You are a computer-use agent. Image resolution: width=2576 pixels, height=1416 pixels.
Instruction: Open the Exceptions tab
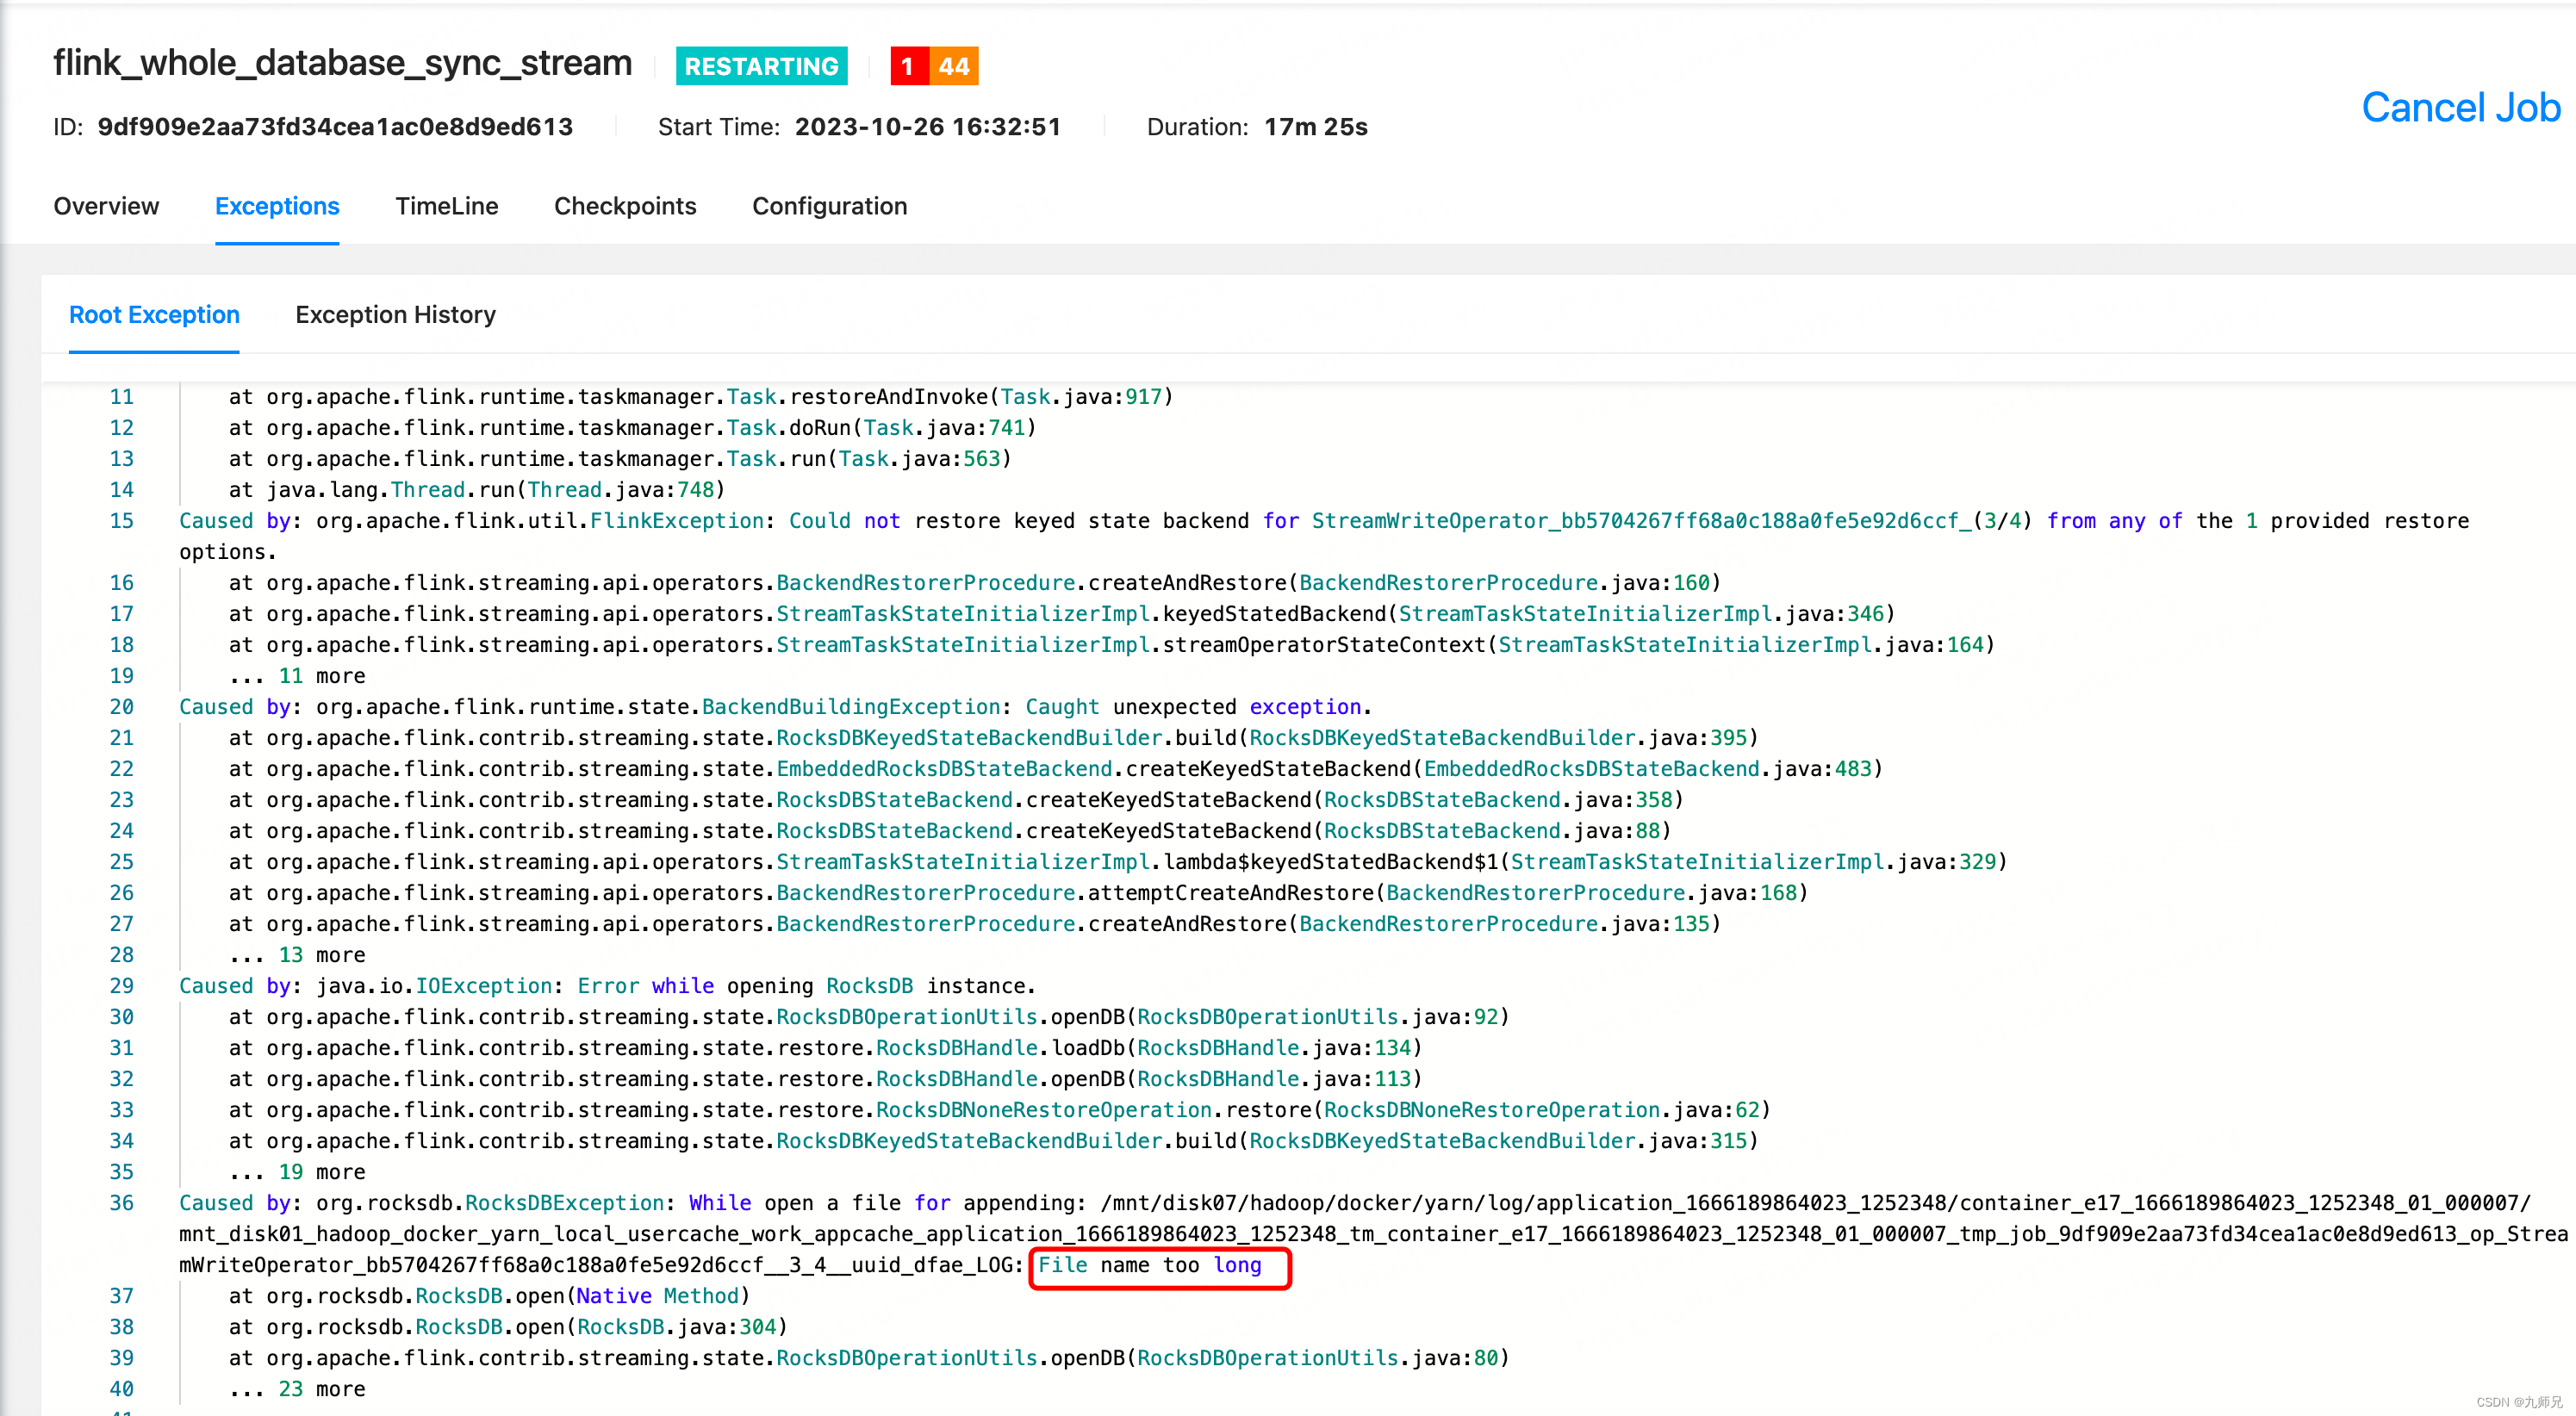(x=277, y=207)
